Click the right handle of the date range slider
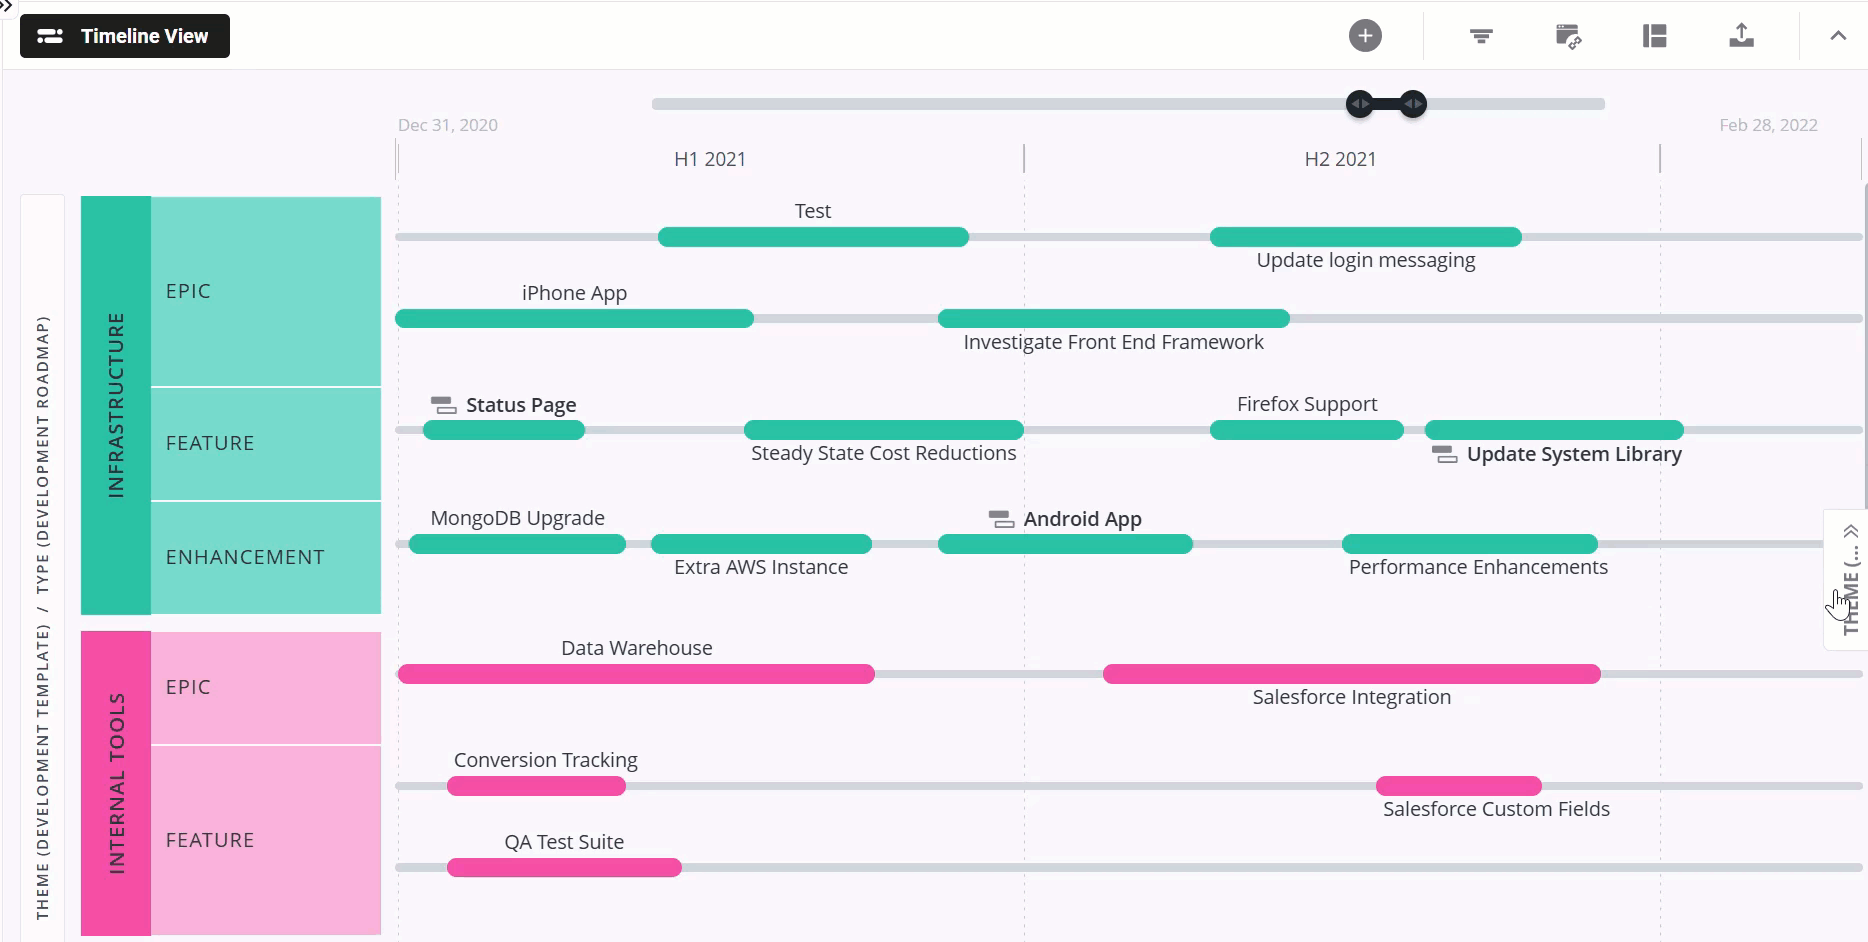 pos(1413,104)
